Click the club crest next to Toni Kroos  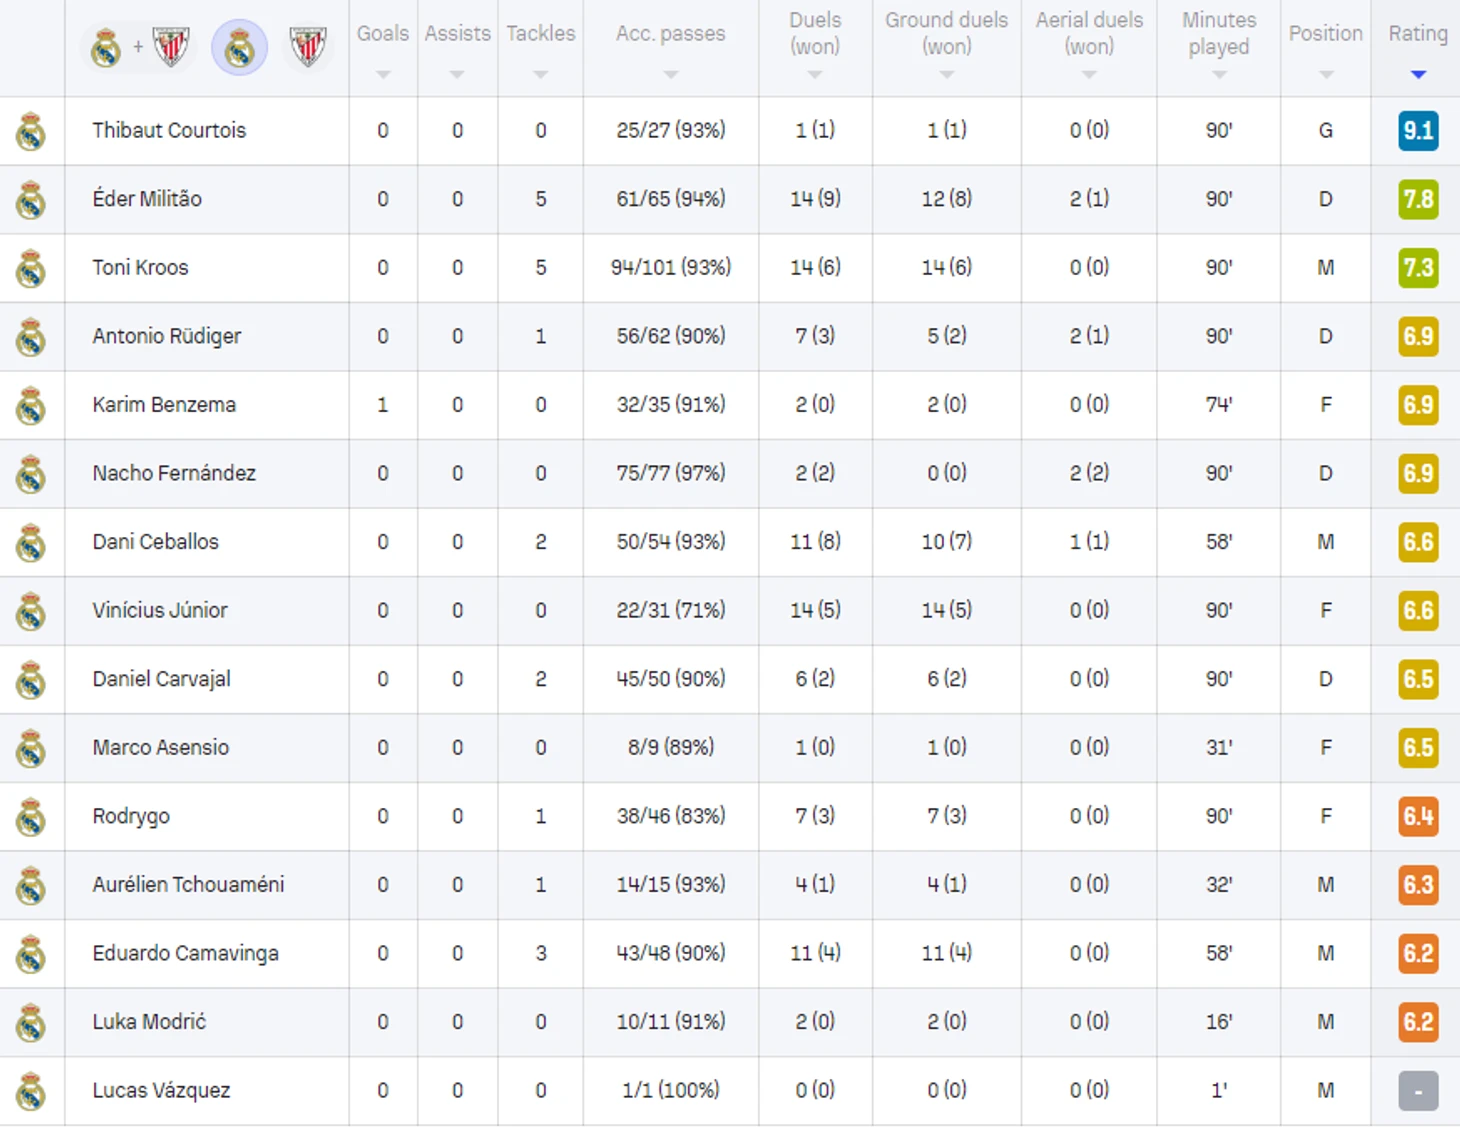click(x=31, y=268)
